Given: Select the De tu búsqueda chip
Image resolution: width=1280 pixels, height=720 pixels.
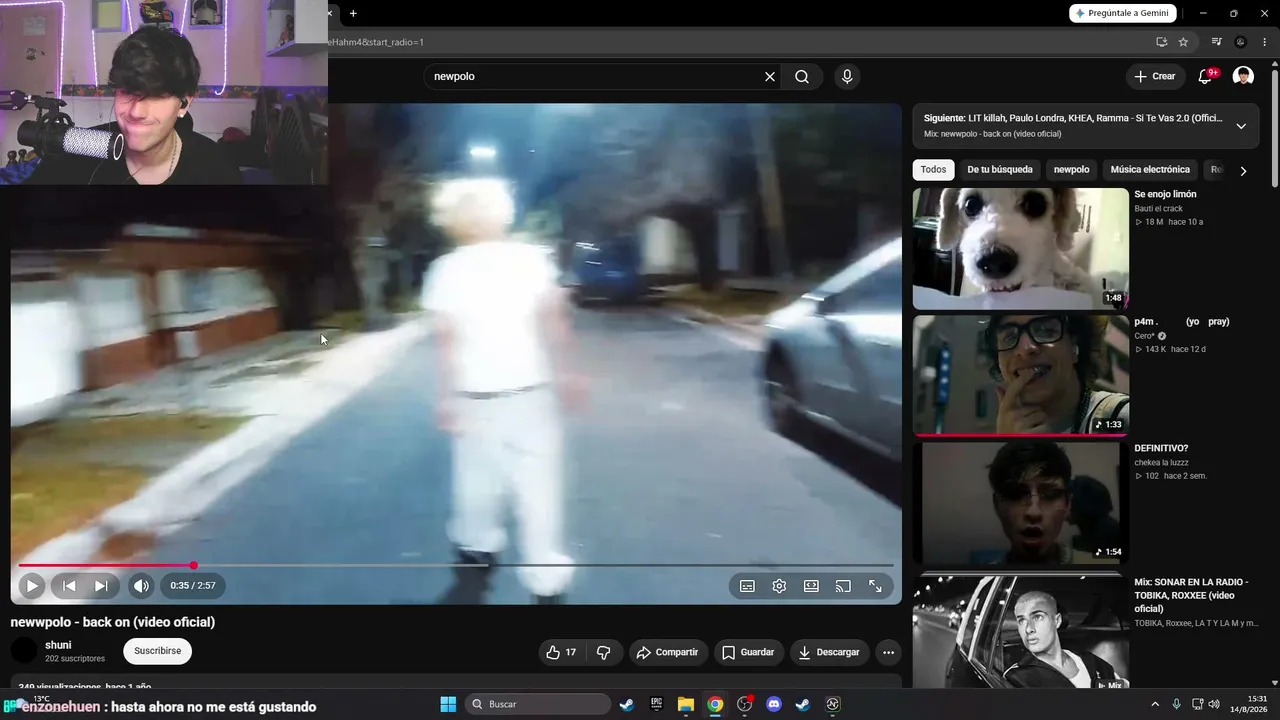Looking at the screenshot, I should click(x=1000, y=170).
